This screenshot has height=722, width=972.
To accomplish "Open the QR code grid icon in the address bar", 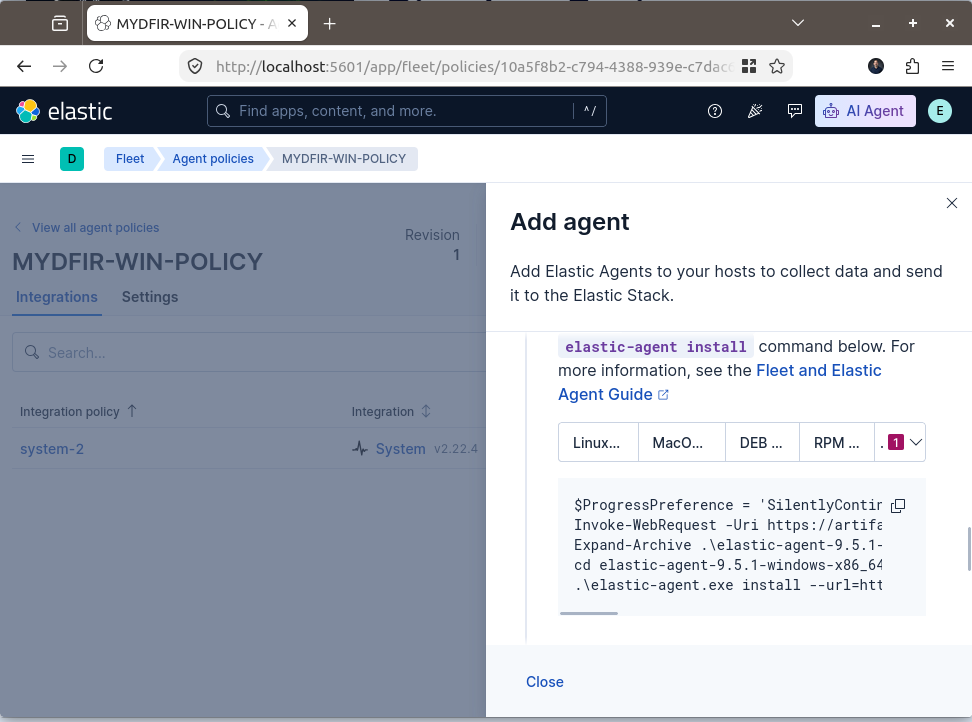I will (x=749, y=66).
